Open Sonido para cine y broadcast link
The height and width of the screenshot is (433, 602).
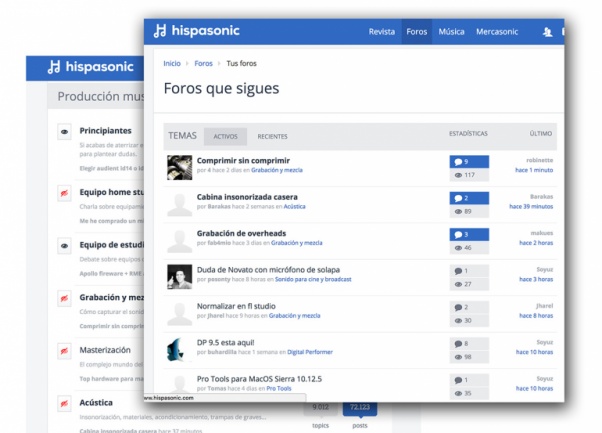coord(313,279)
